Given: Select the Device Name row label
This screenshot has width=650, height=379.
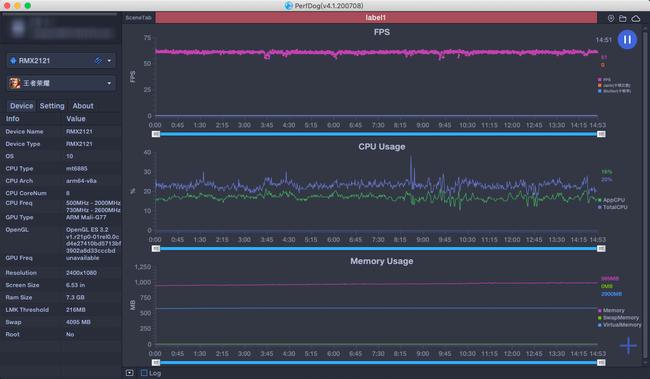Looking at the screenshot, I should [x=24, y=131].
